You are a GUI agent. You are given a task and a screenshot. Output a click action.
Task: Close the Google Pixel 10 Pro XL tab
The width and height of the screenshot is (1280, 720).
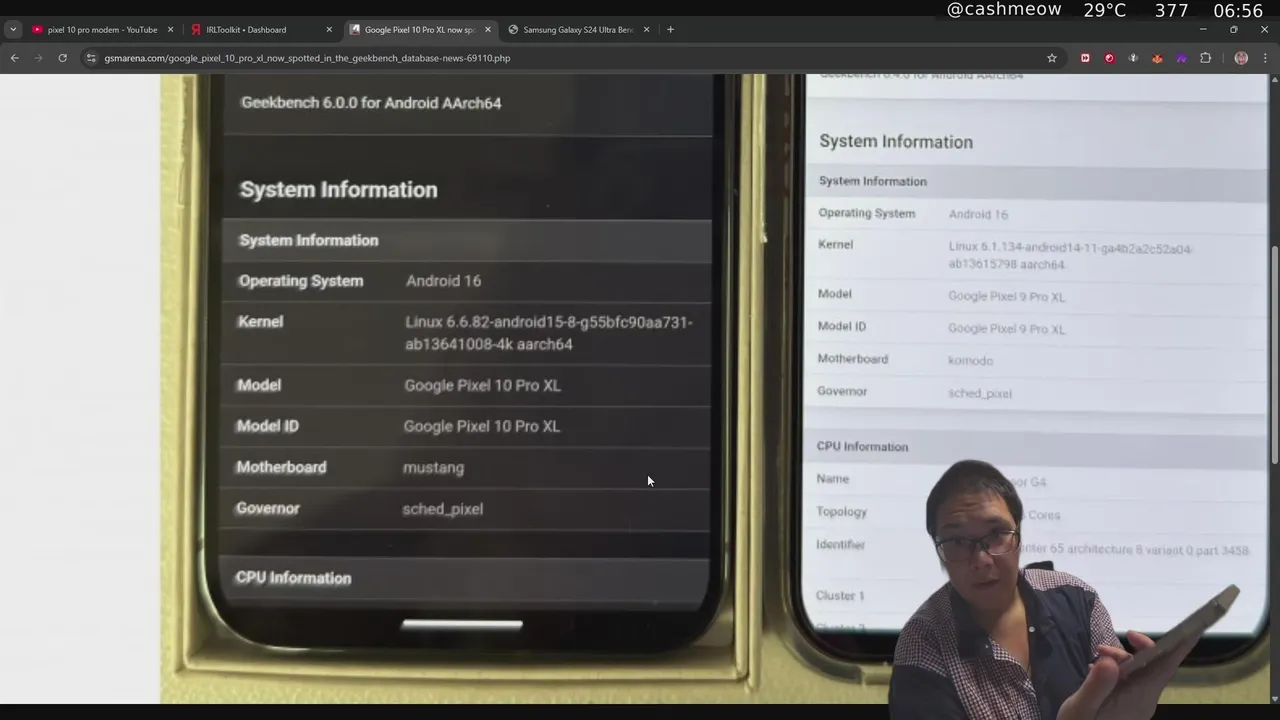pyautogui.click(x=488, y=30)
